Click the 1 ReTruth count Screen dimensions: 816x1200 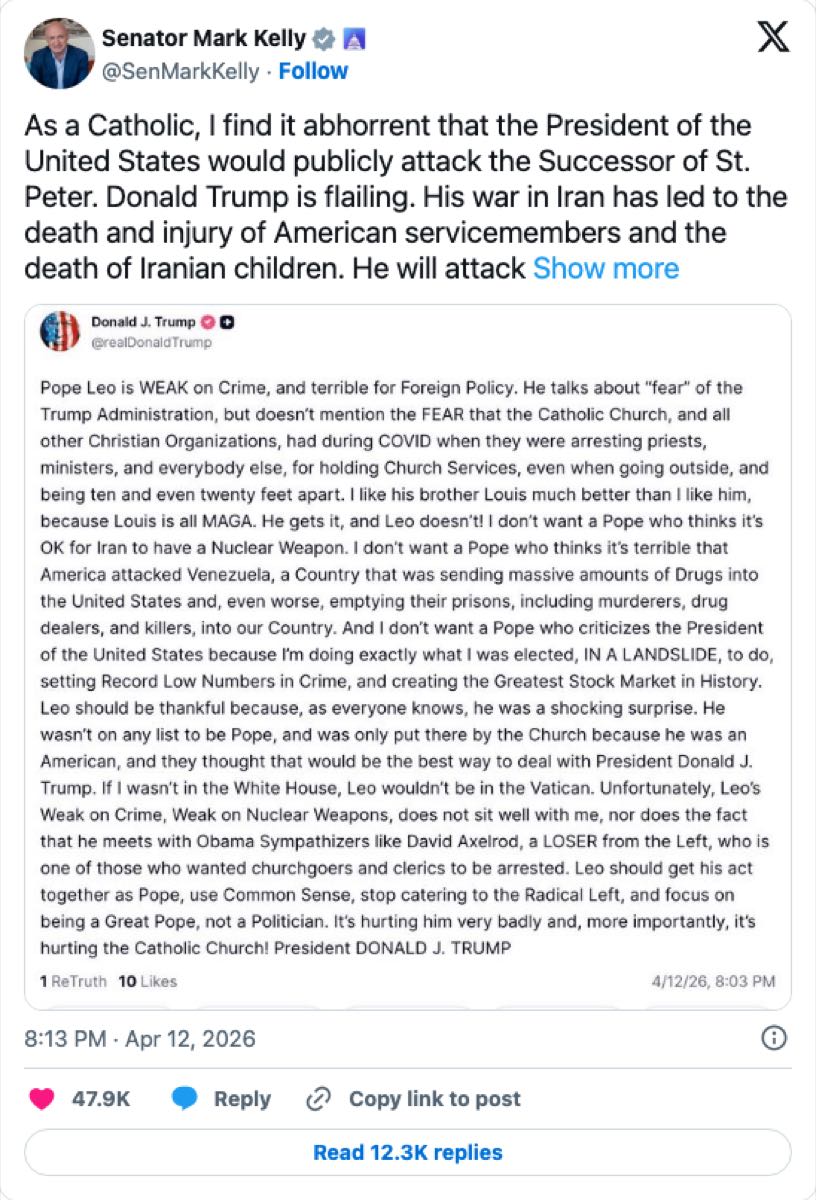point(73,981)
